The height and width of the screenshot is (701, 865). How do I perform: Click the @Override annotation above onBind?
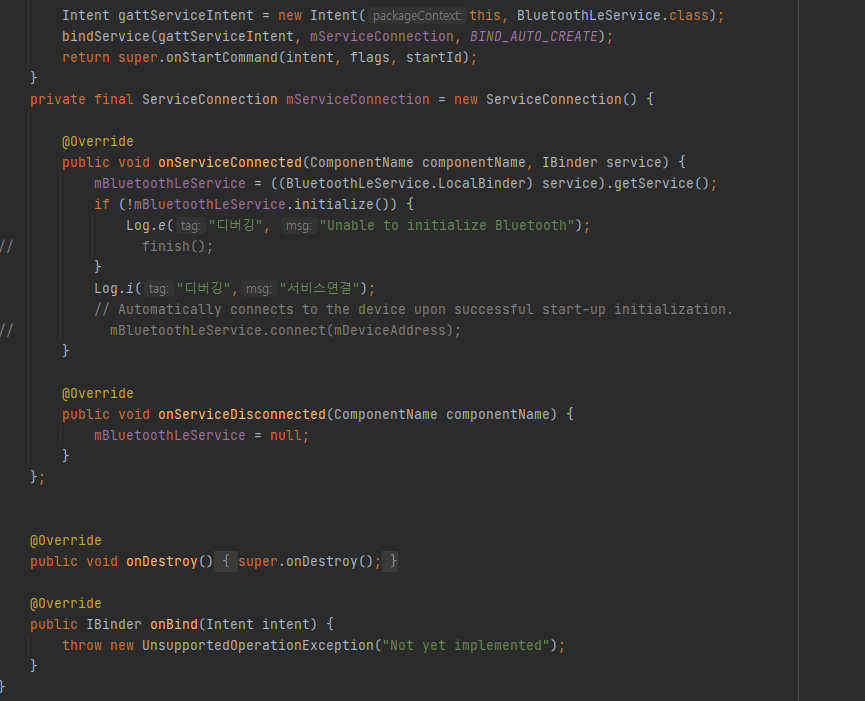[66, 603]
